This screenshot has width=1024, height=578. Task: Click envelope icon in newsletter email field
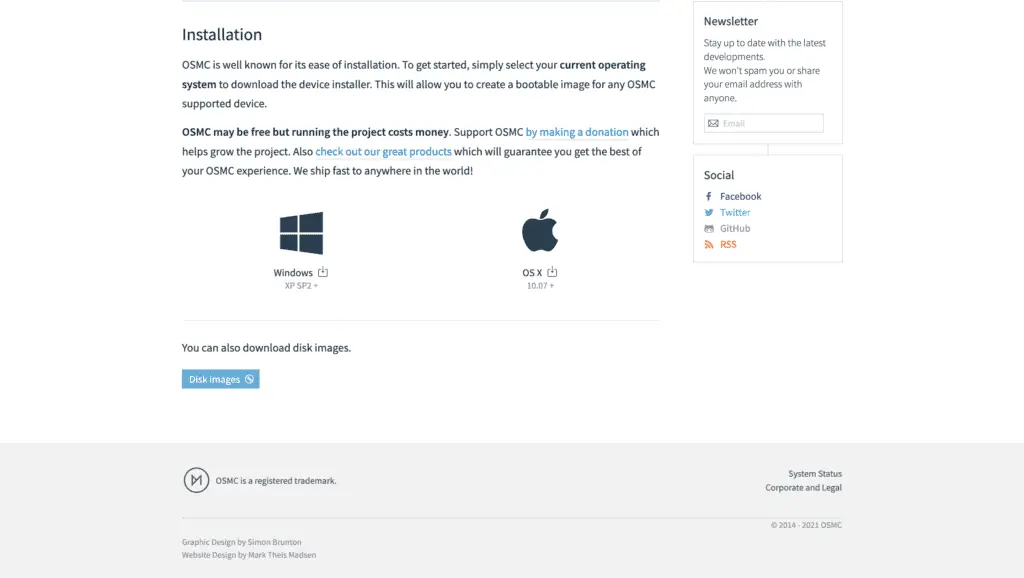point(713,123)
